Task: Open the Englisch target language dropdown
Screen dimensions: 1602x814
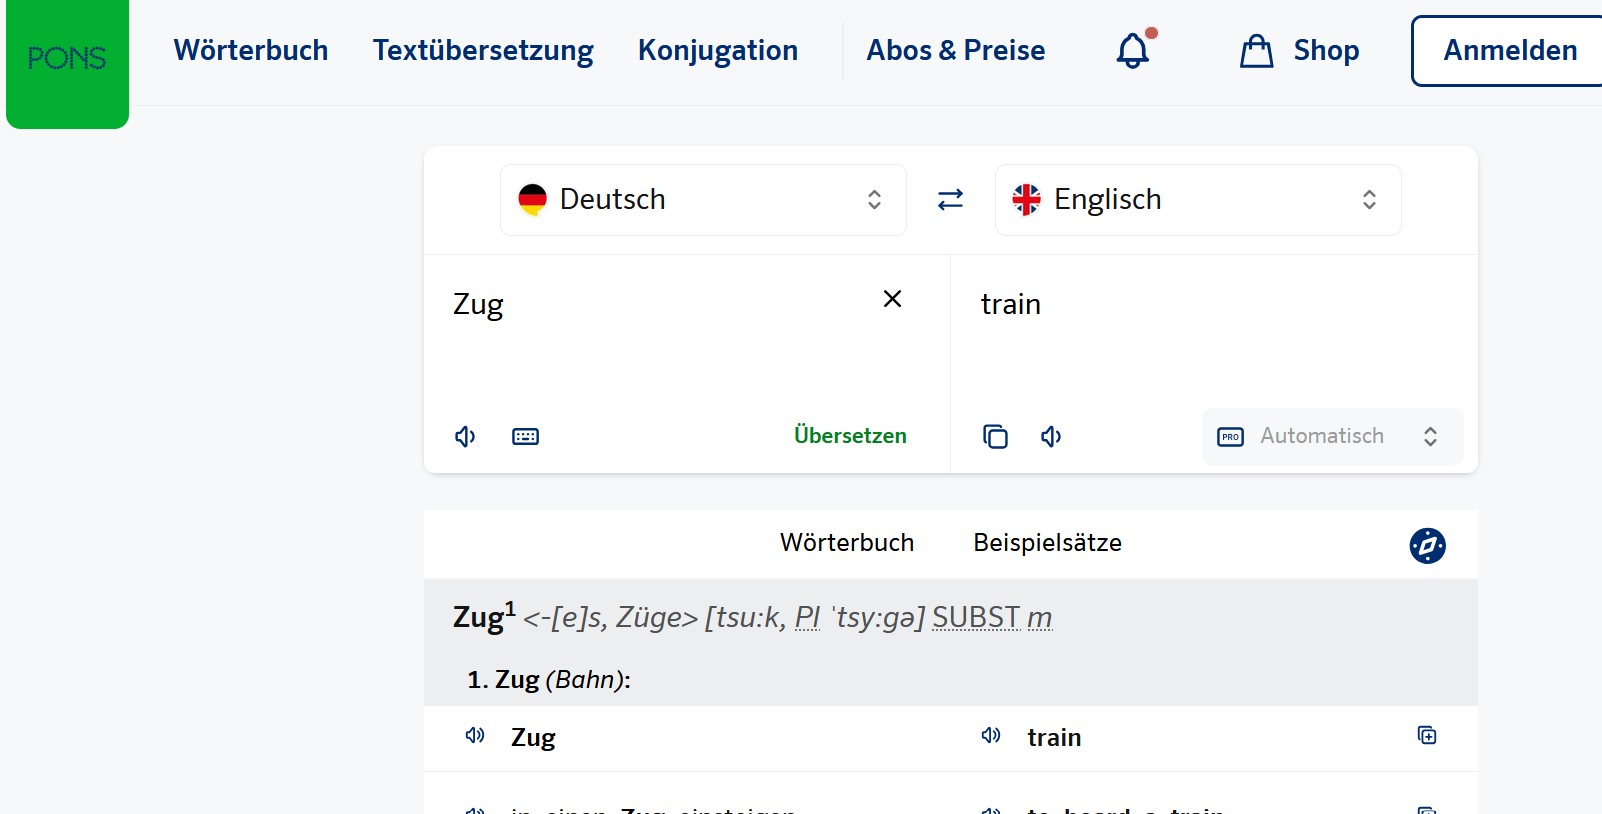Action: 1197,200
